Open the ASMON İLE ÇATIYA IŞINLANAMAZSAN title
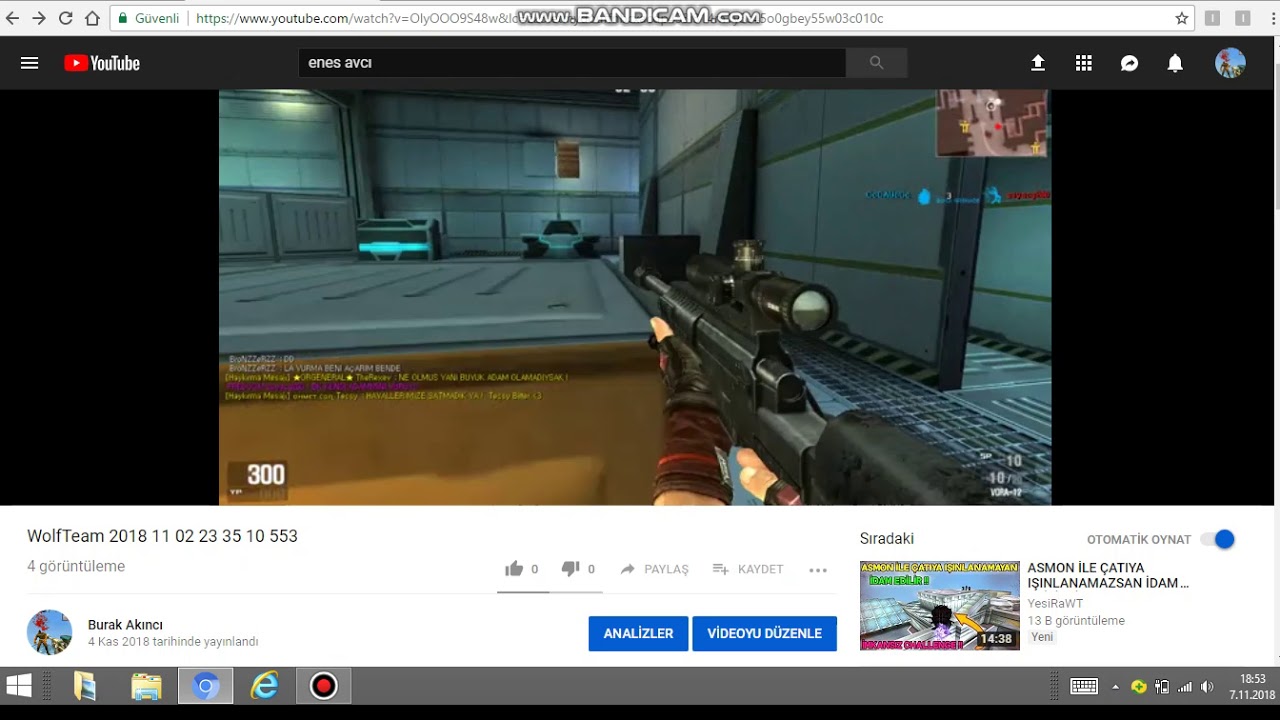Viewport: 1280px width, 720px height. (x=1108, y=575)
